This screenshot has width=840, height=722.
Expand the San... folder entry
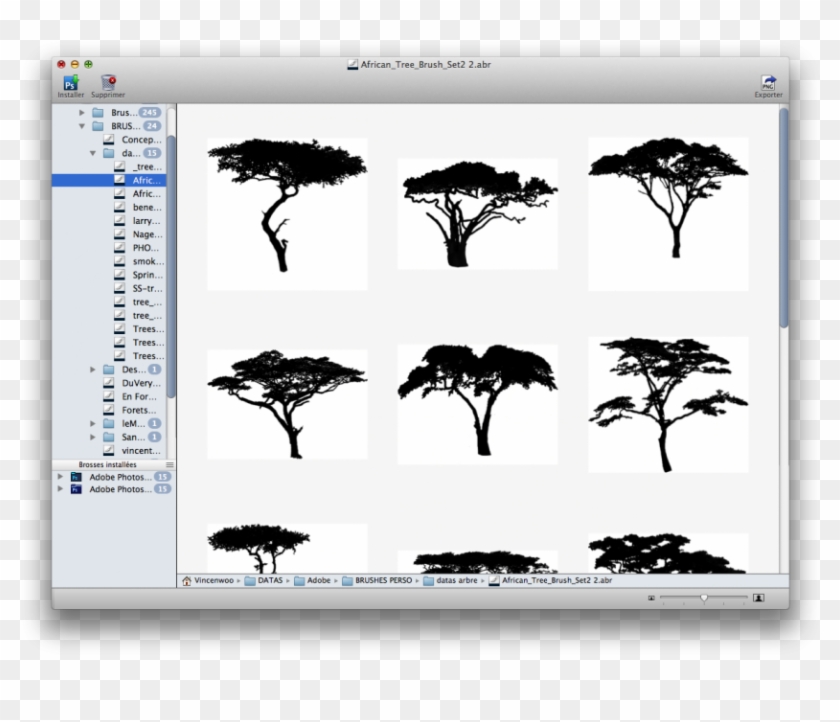coord(94,437)
